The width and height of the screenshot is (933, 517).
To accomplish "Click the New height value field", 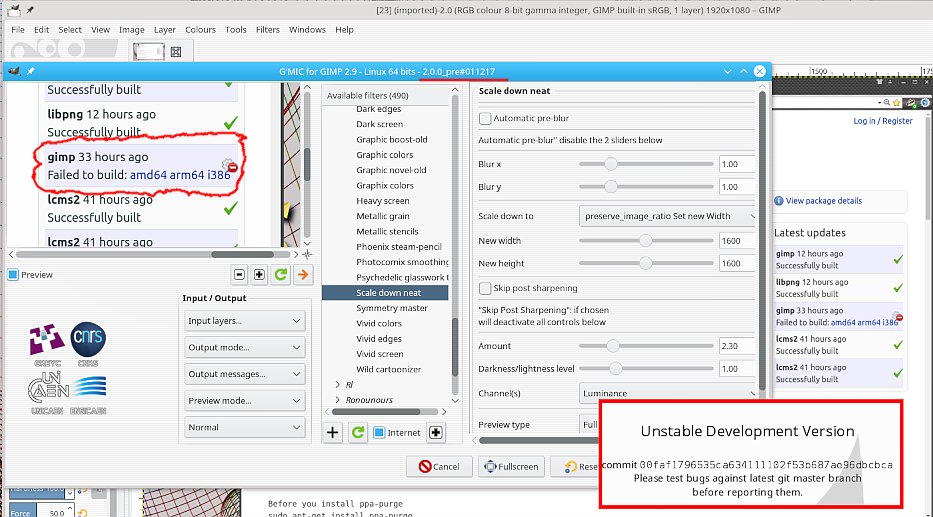I will click(737, 264).
